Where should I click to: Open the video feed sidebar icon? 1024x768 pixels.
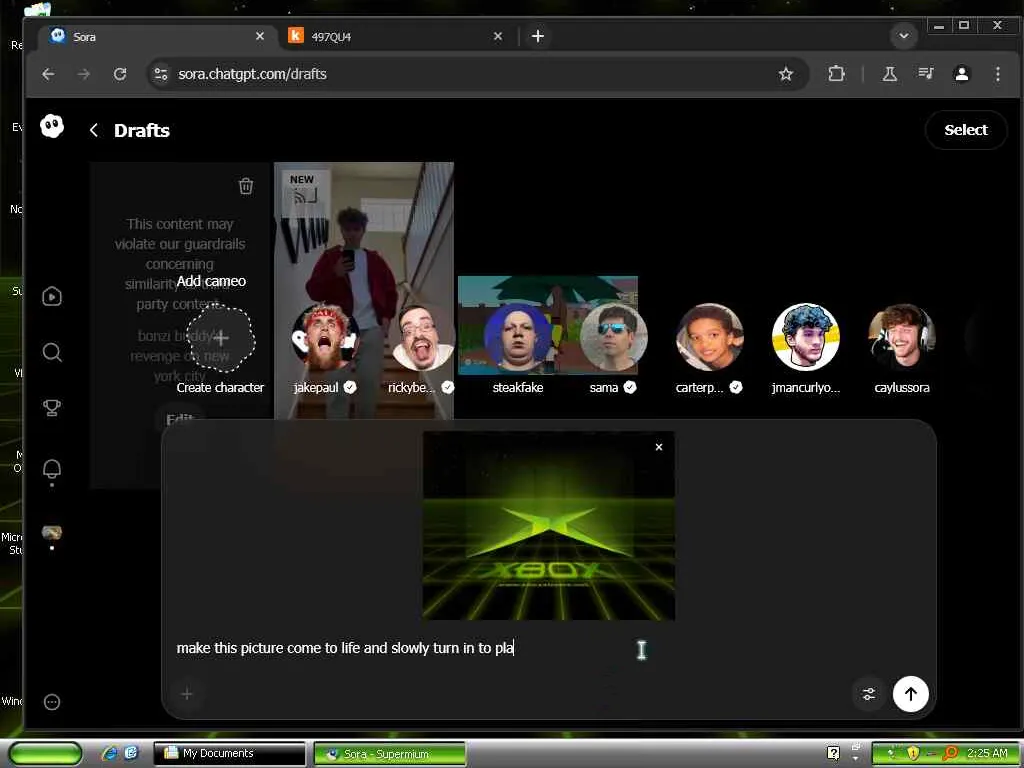(52, 296)
